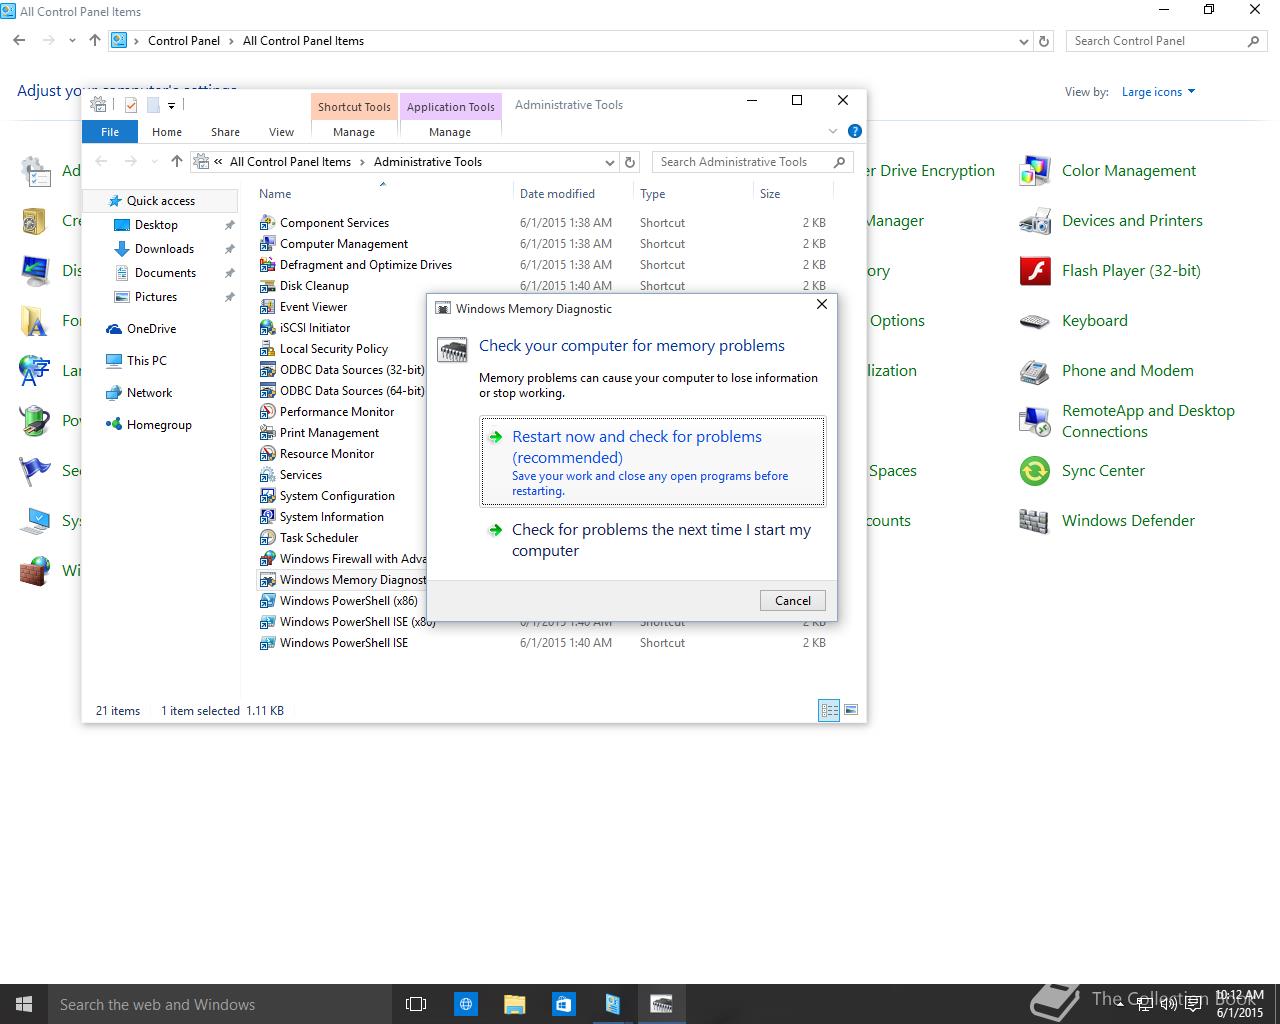Open the View ribbon tab
Screen dimensions: 1280x1024
[281, 132]
